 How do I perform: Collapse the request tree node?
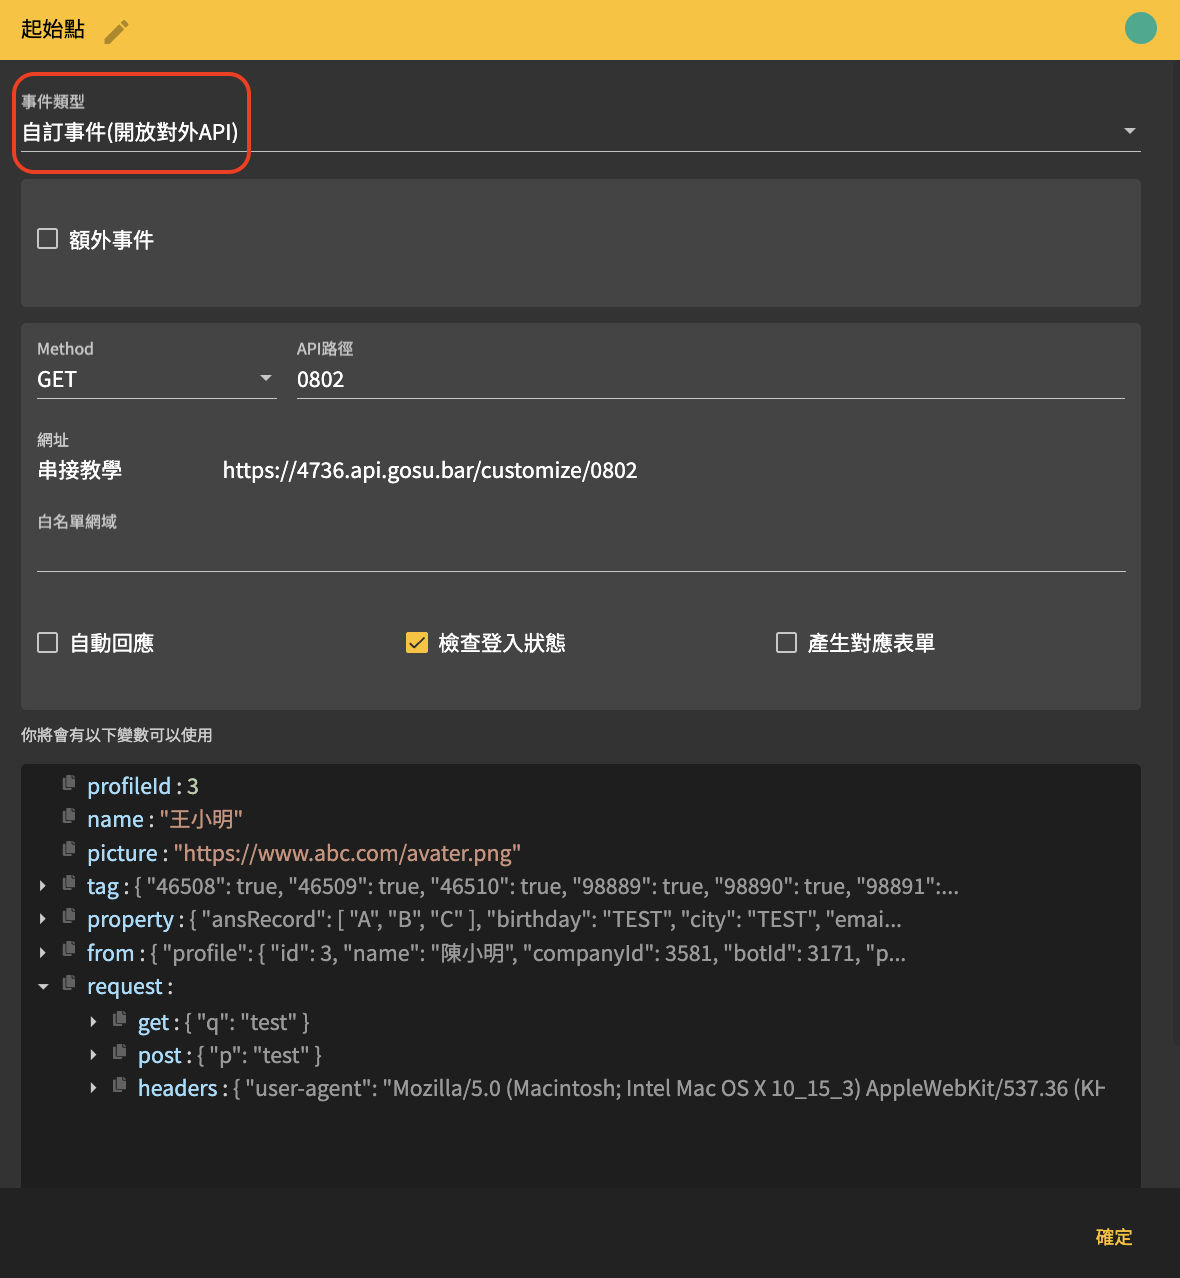coord(43,987)
